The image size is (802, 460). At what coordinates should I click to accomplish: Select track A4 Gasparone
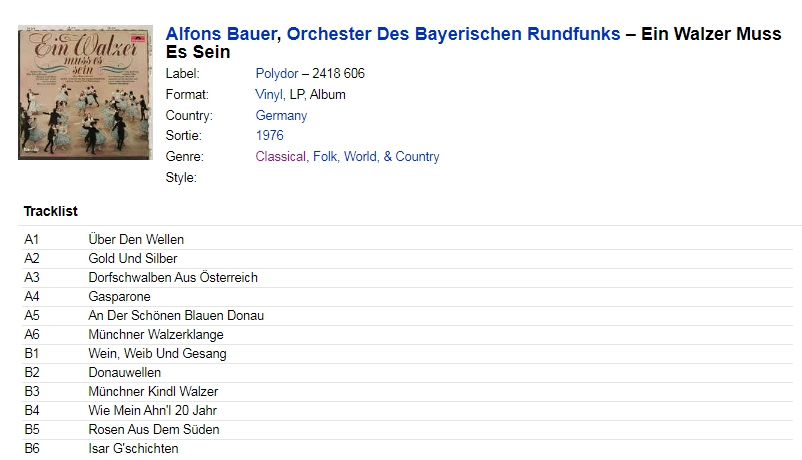408,296
